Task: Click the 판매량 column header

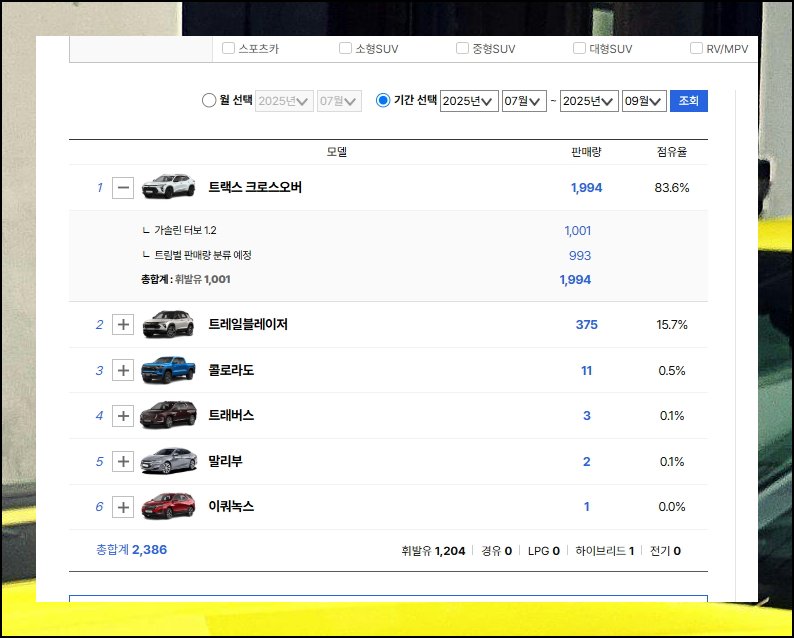Action: pos(586,152)
